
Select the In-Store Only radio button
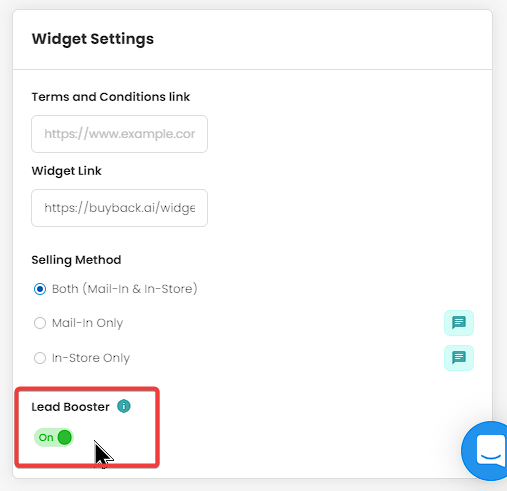pos(40,358)
